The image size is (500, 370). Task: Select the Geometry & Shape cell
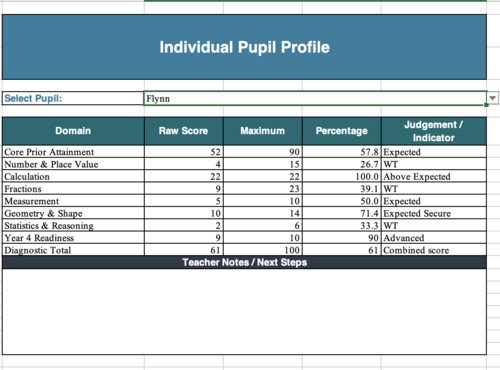(x=73, y=213)
